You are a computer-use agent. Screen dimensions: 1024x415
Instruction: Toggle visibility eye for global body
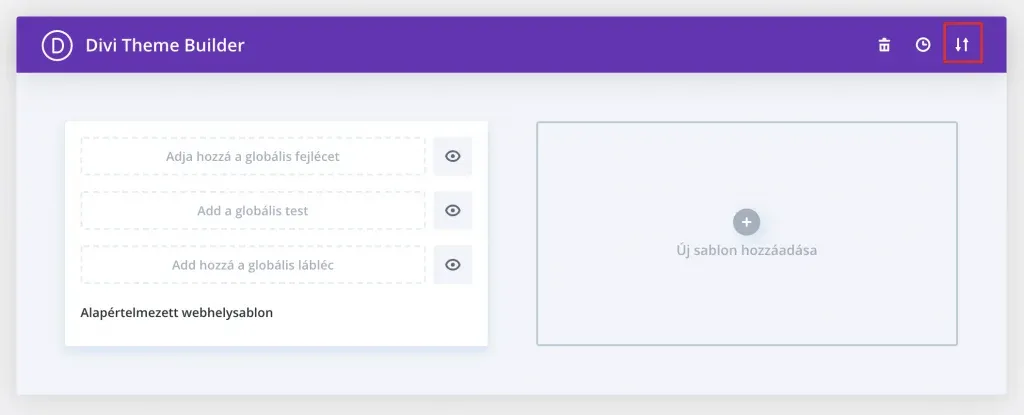click(x=453, y=210)
